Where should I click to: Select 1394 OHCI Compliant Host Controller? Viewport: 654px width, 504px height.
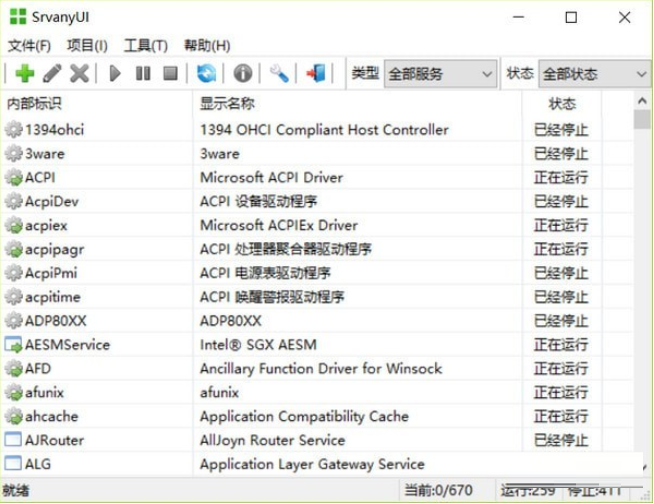point(324,130)
